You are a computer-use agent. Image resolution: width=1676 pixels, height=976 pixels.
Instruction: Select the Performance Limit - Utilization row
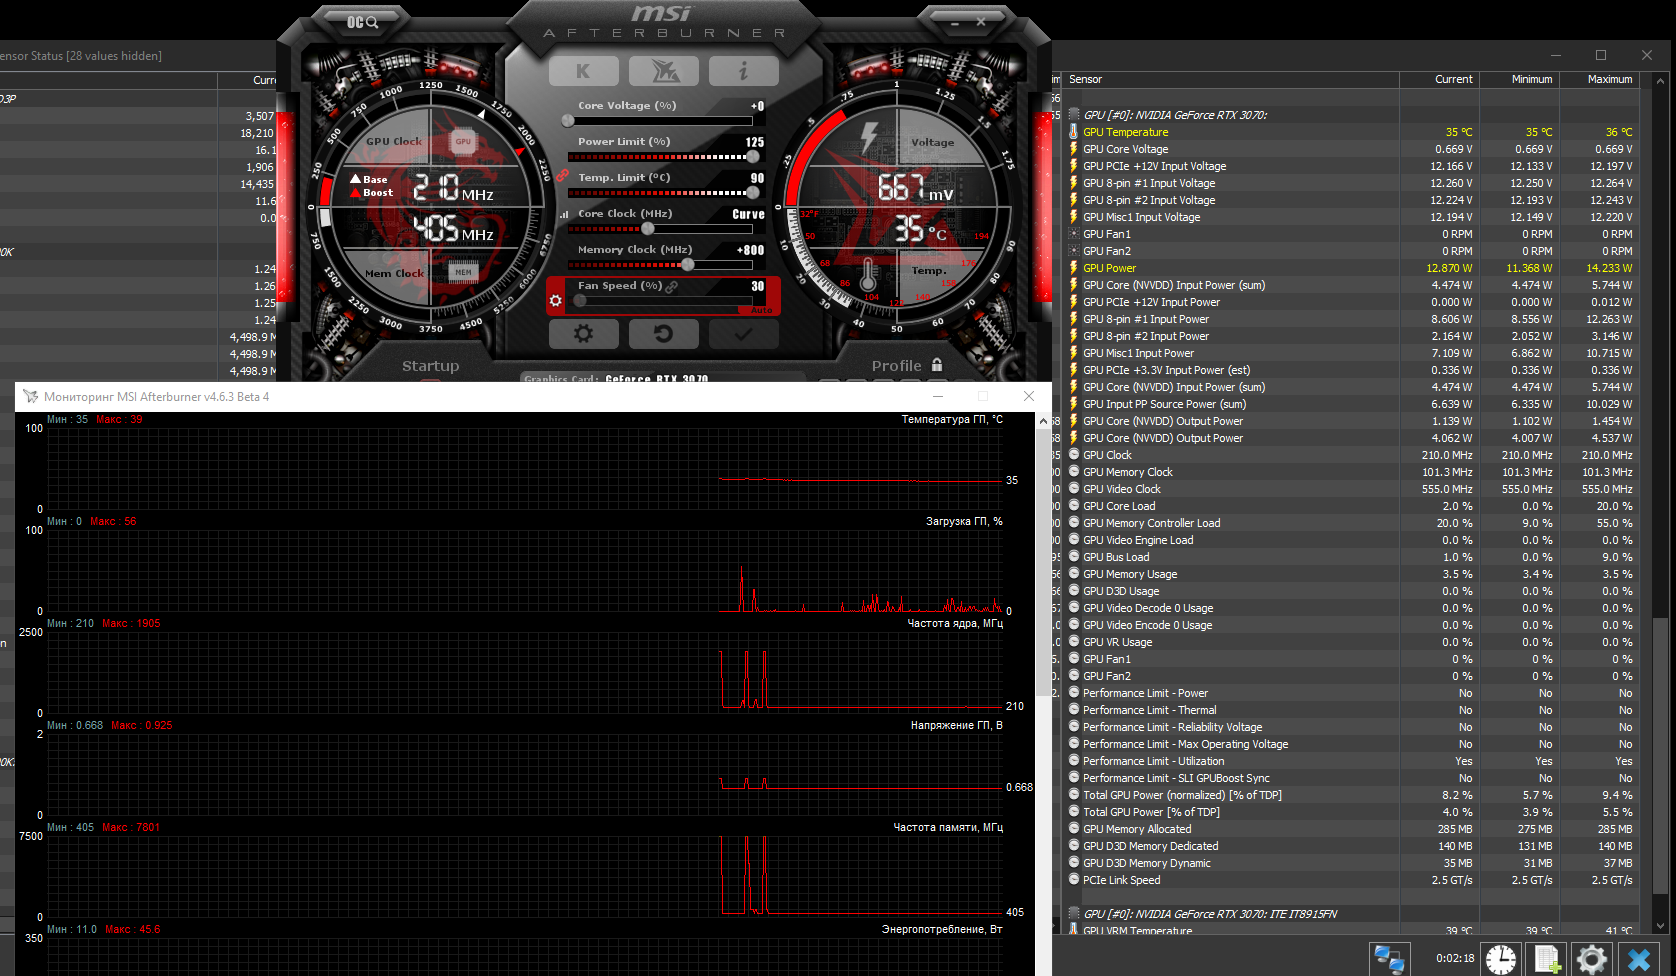[1352, 761]
